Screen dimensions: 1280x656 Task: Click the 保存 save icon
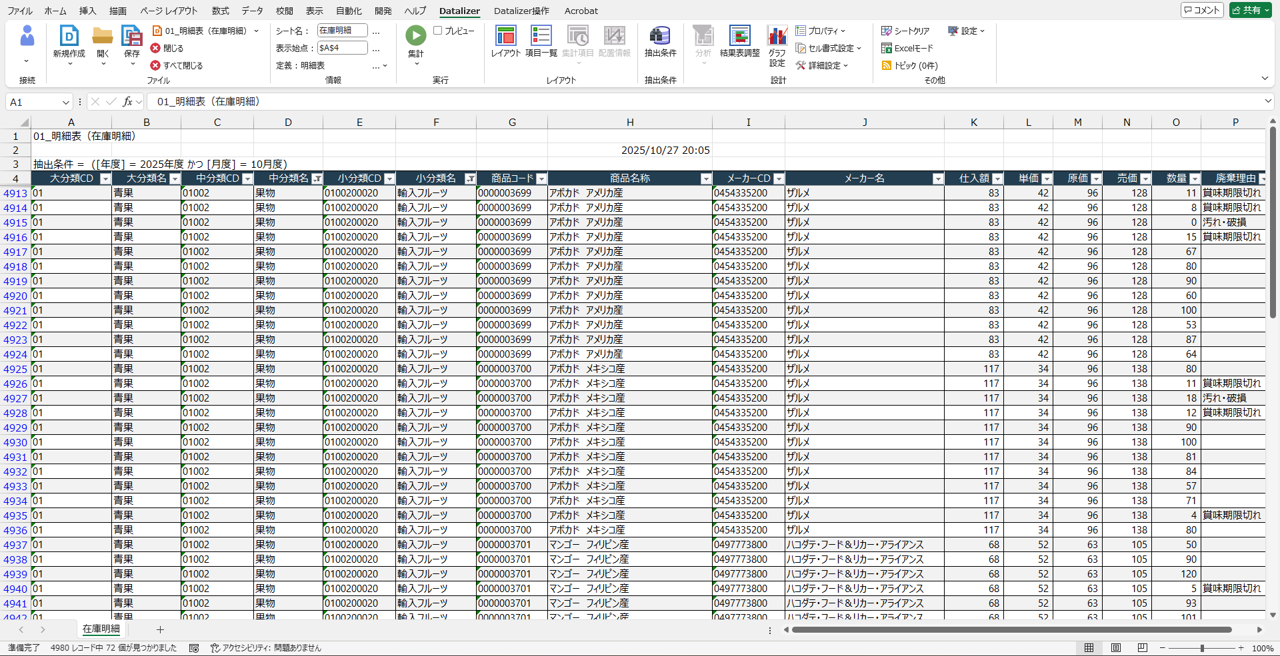pos(132,37)
